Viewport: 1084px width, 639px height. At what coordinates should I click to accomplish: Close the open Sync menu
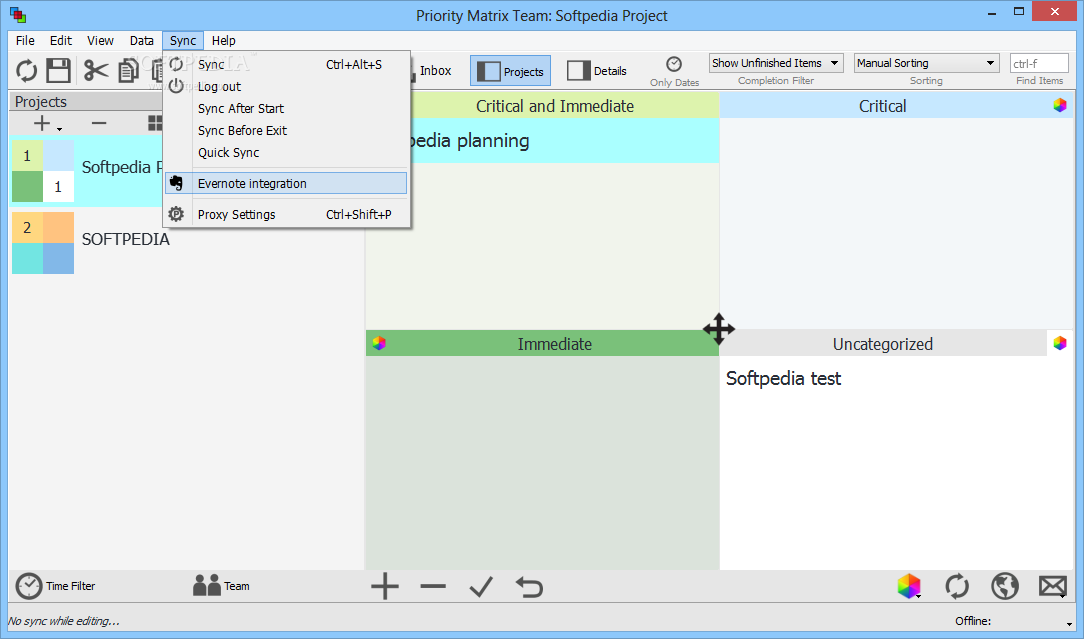pyautogui.click(x=183, y=41)
